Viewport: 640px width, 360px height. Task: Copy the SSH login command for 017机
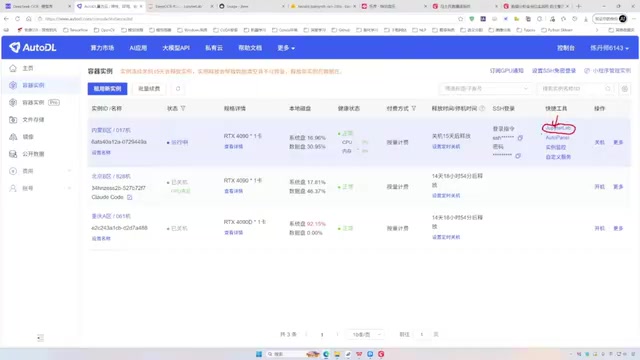point(520,138)
